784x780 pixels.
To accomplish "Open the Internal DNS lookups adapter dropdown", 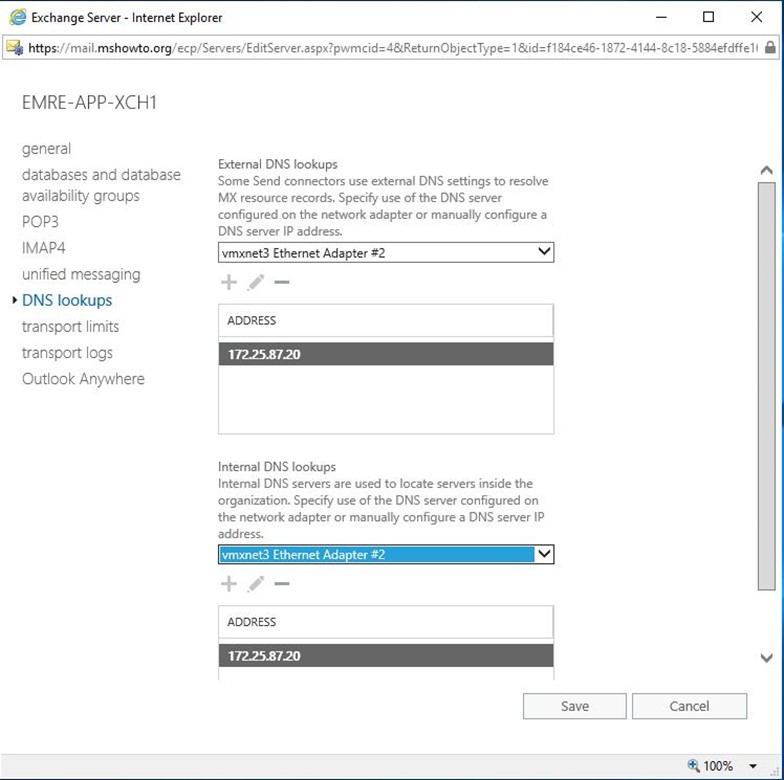I will tap(386, 554).
